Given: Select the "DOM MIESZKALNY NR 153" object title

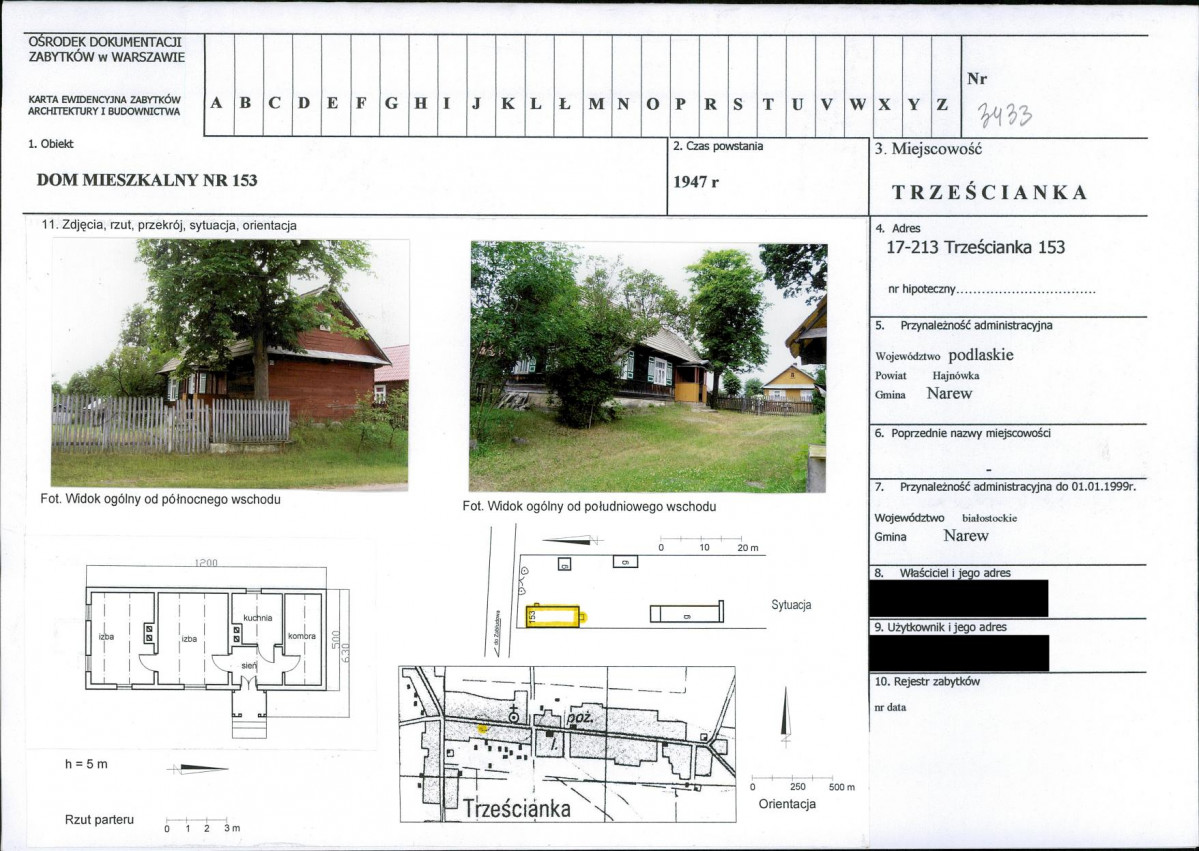Looking at the screenshot, I should (147, 181).
